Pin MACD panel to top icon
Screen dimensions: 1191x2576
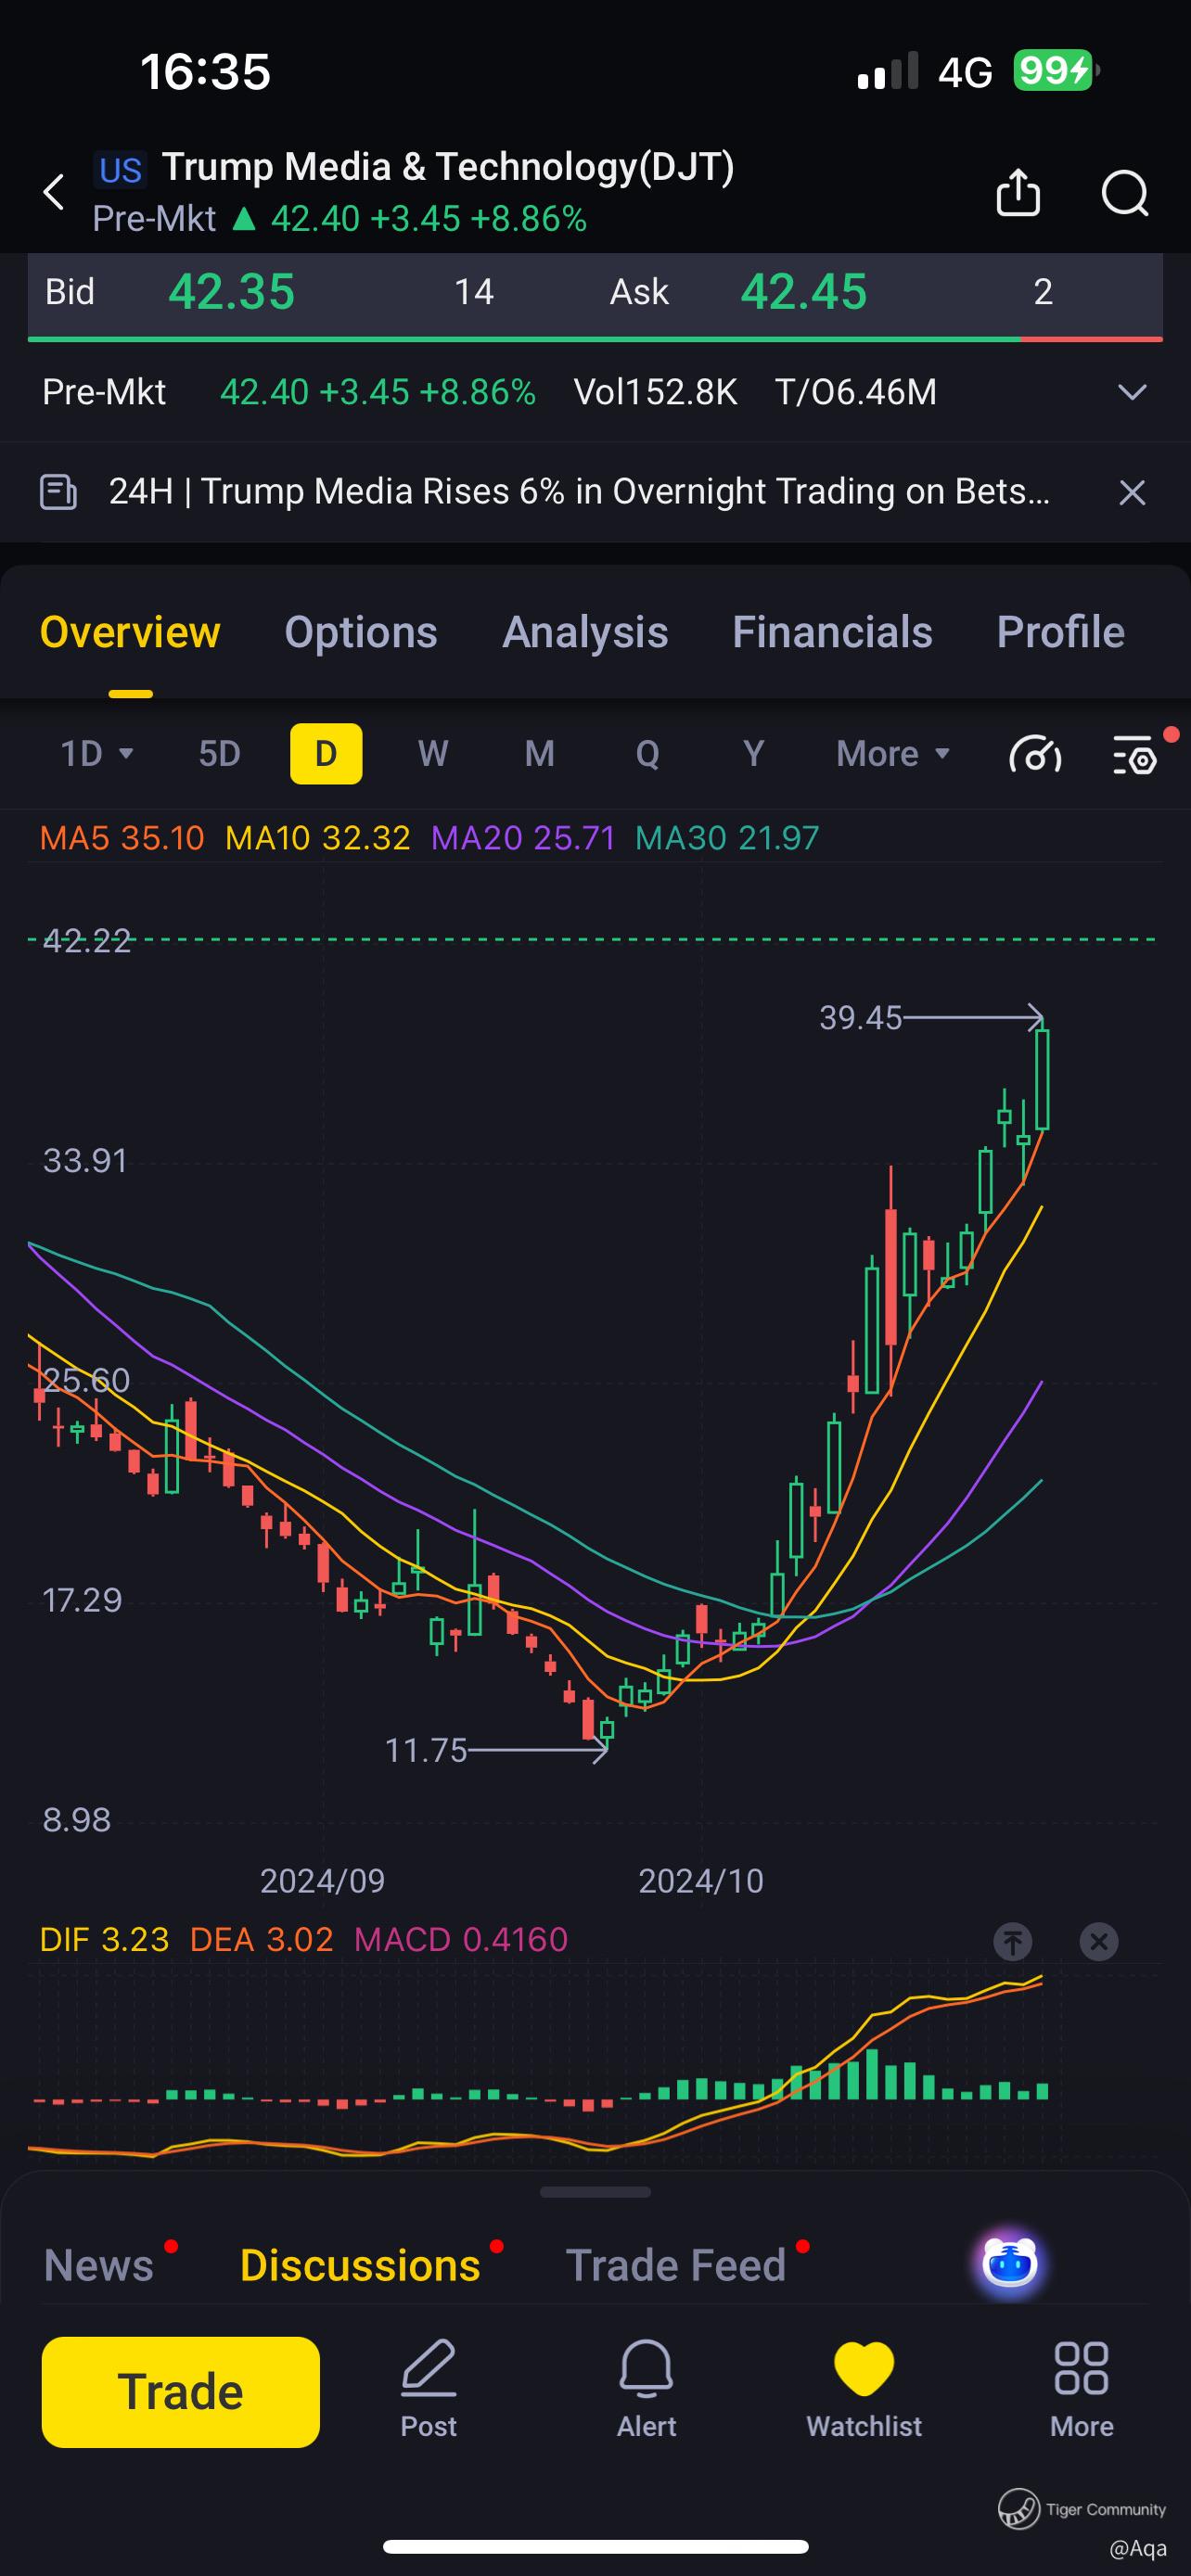[1013, 1941]
